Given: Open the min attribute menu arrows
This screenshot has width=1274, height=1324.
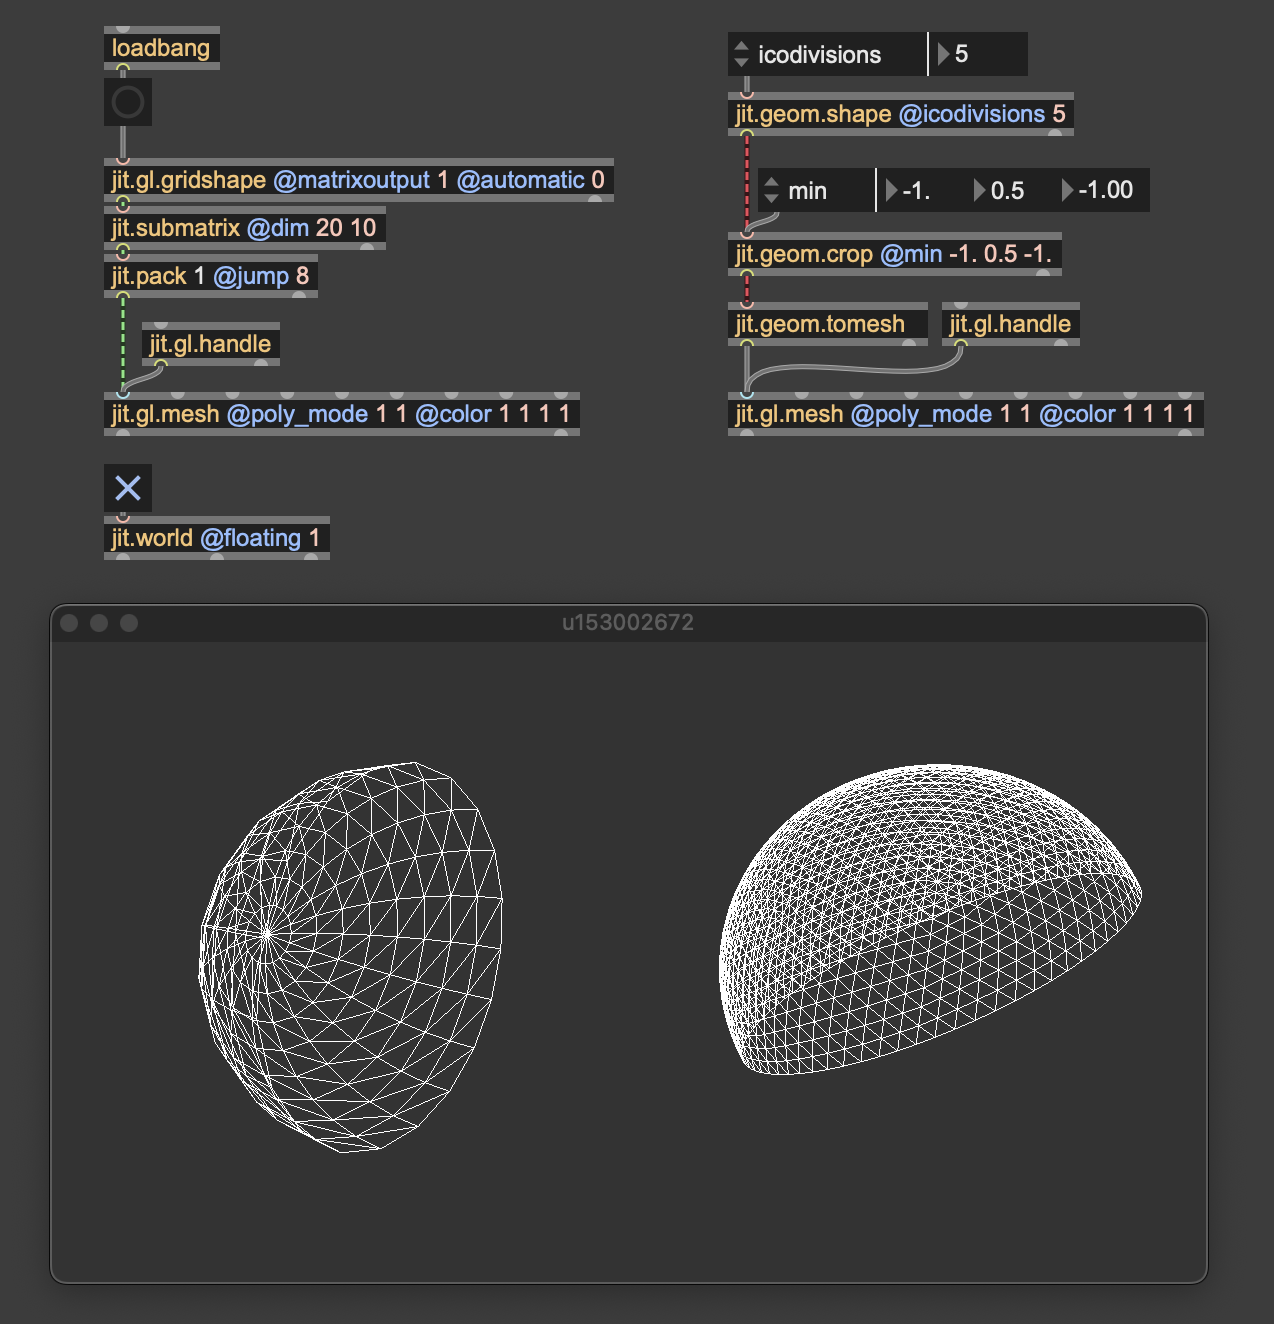Looking at the screenshot, I should (x=771, y=190).
